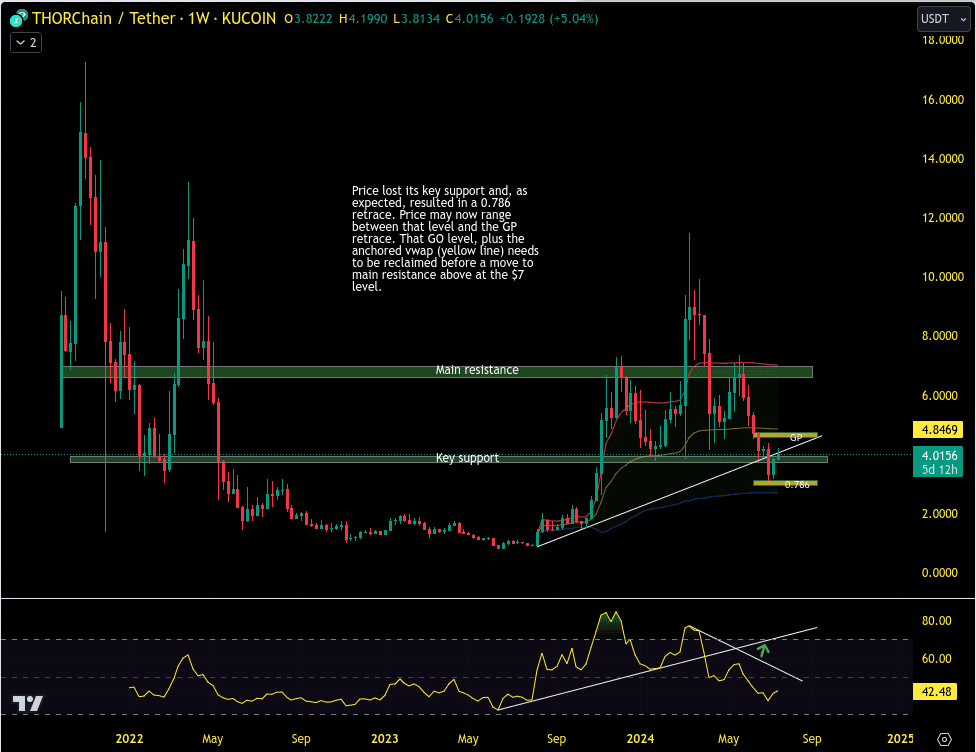This screenshot has height=752, width=976.
Task: Select the 42.48 RSI value label
Action: point(936,692)
